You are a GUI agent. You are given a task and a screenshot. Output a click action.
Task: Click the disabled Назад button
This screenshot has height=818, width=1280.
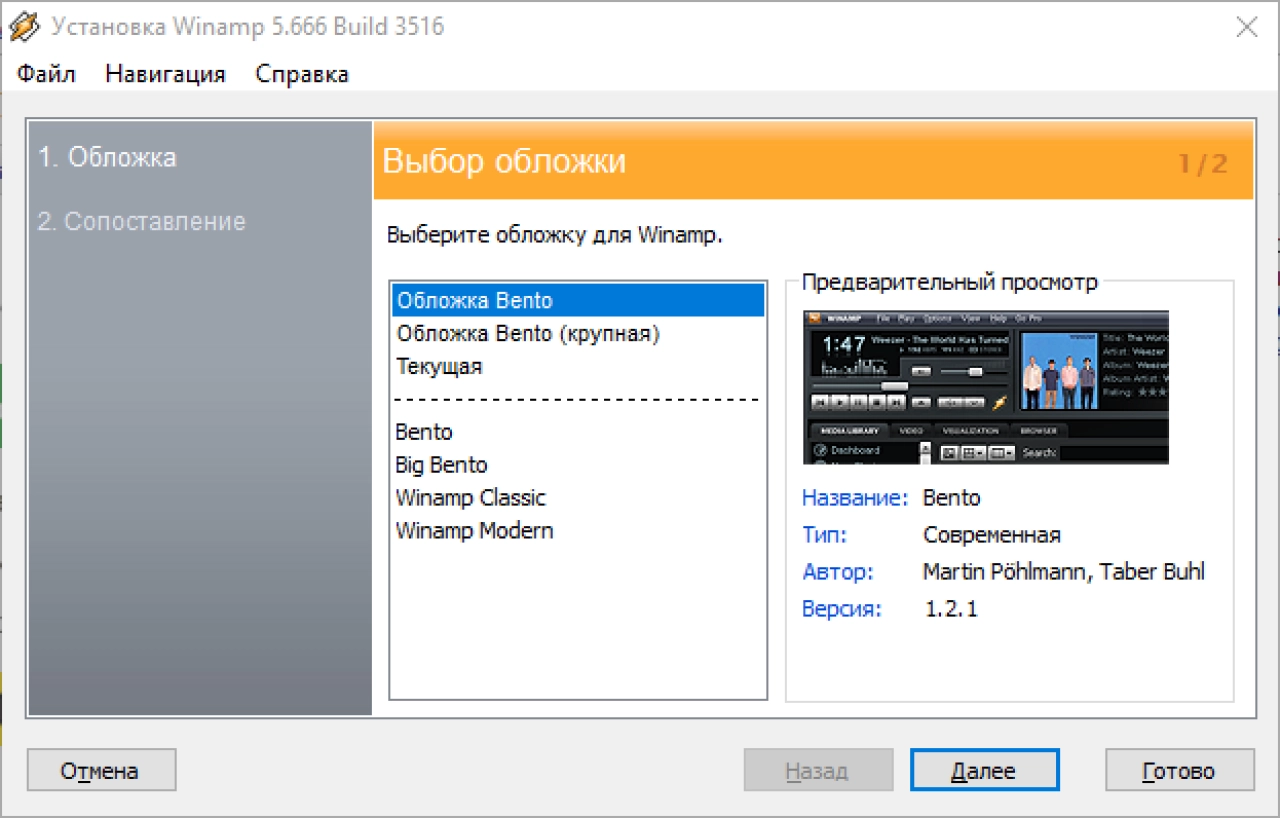[818, 771]
